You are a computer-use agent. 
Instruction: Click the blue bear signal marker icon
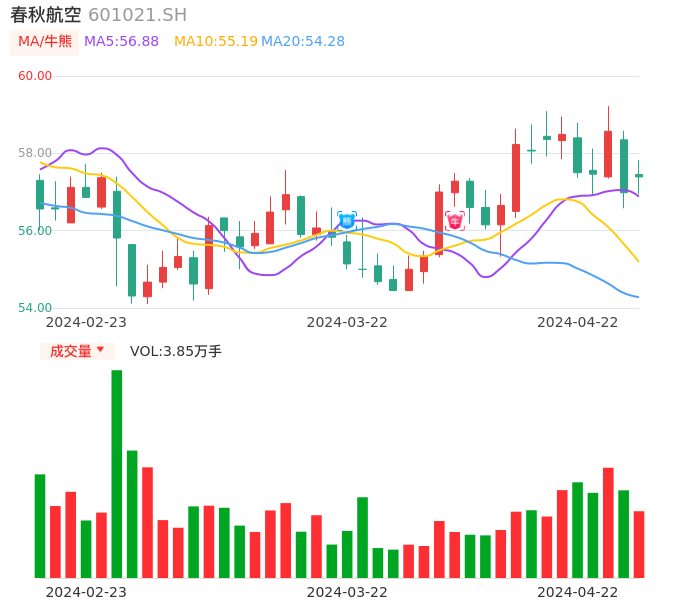[347, 220]
